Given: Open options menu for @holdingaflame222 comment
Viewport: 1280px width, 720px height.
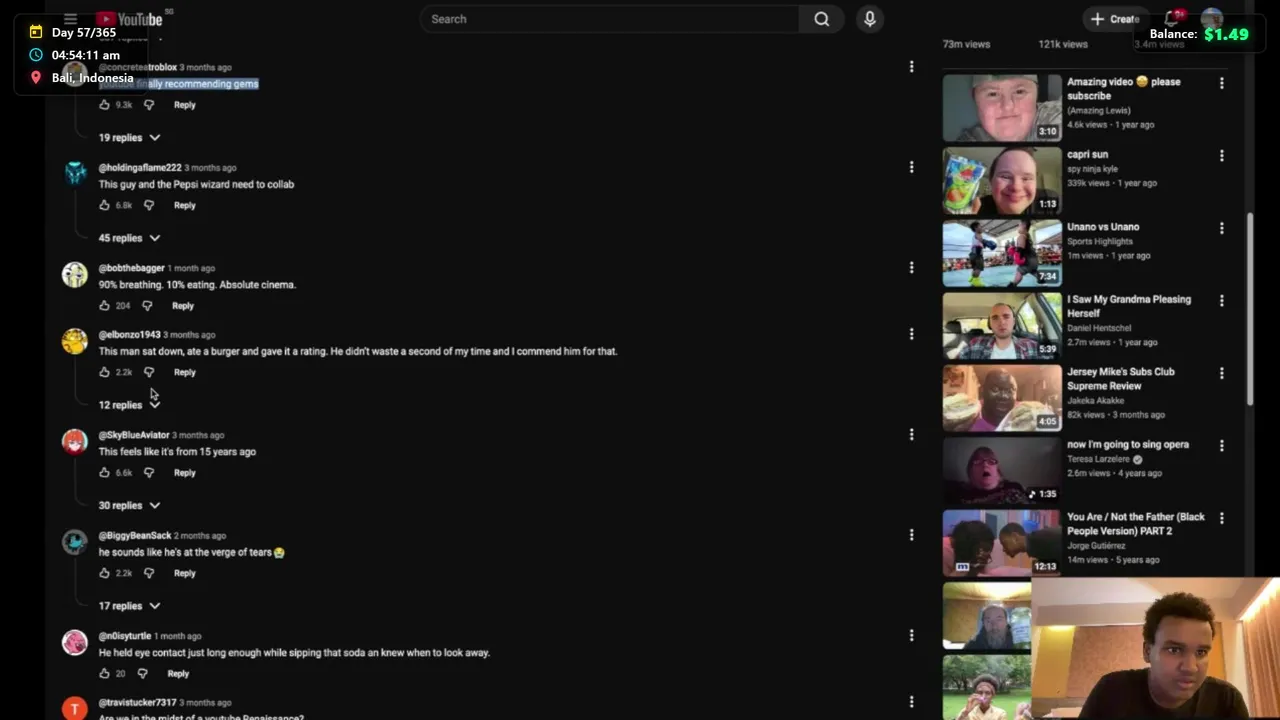Looking at the screenshot, I should pos(911,167).
